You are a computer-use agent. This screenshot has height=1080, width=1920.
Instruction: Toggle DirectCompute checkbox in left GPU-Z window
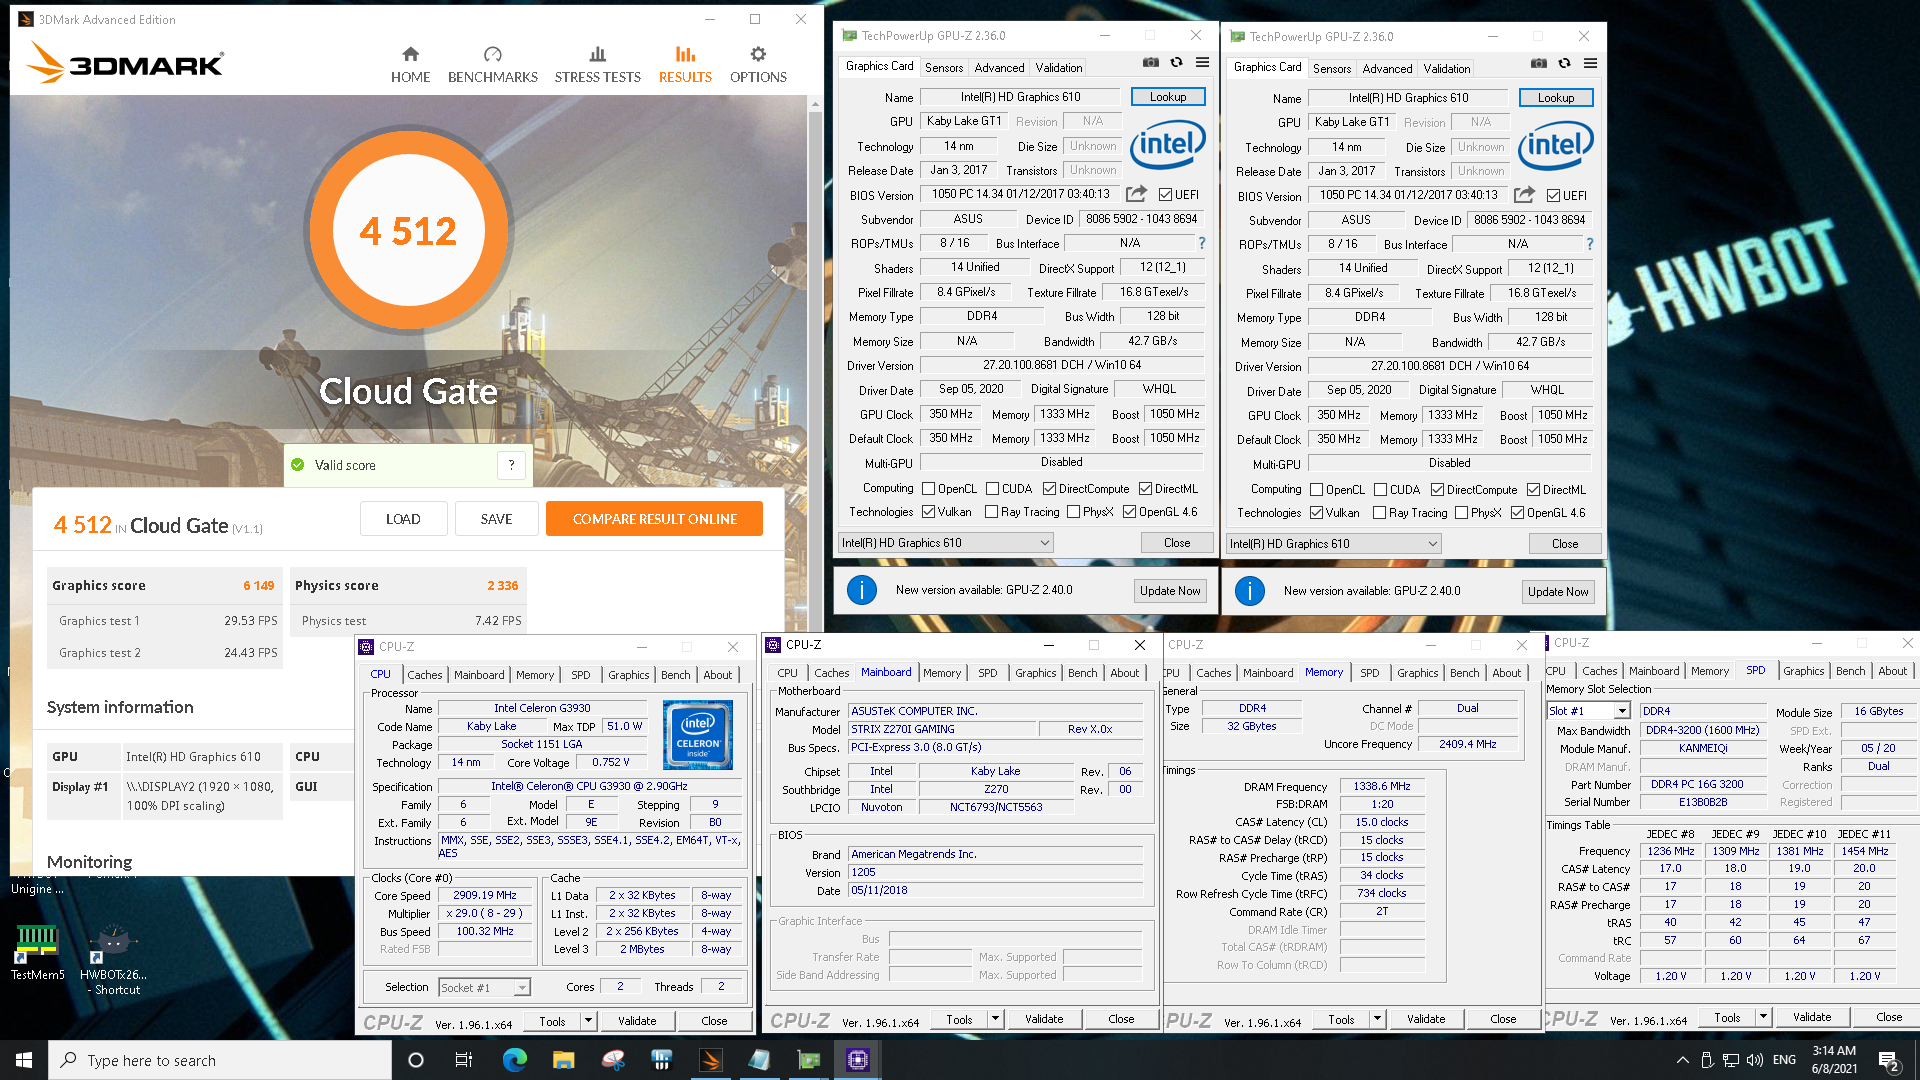(x=1049, y=489)
